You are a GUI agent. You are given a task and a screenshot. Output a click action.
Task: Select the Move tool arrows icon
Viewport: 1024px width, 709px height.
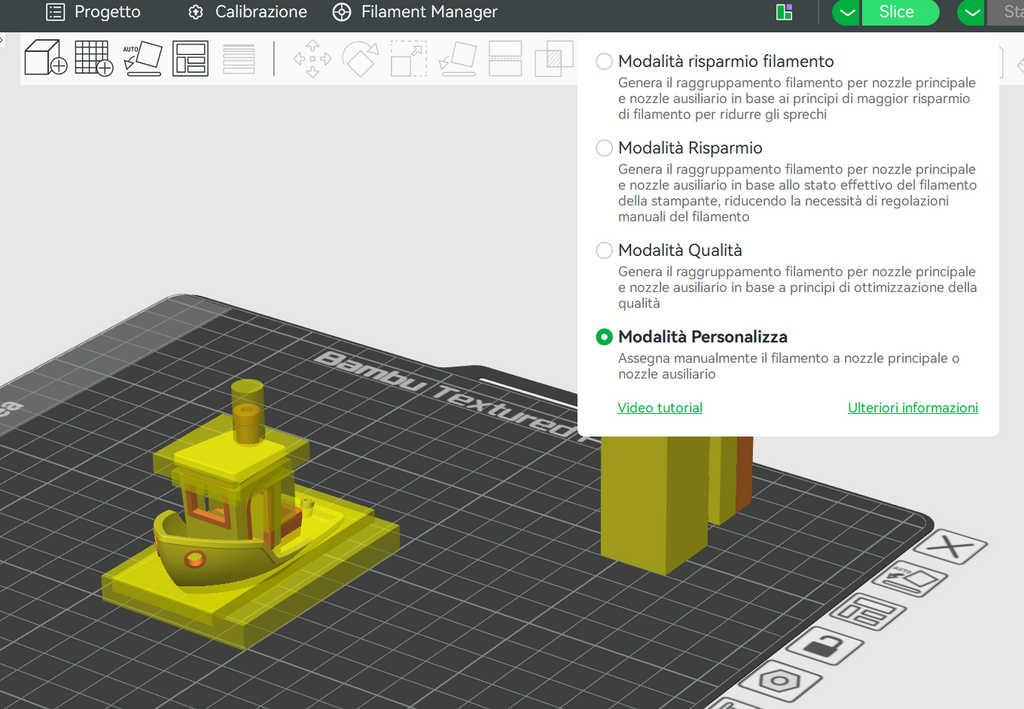coord(312,58)
